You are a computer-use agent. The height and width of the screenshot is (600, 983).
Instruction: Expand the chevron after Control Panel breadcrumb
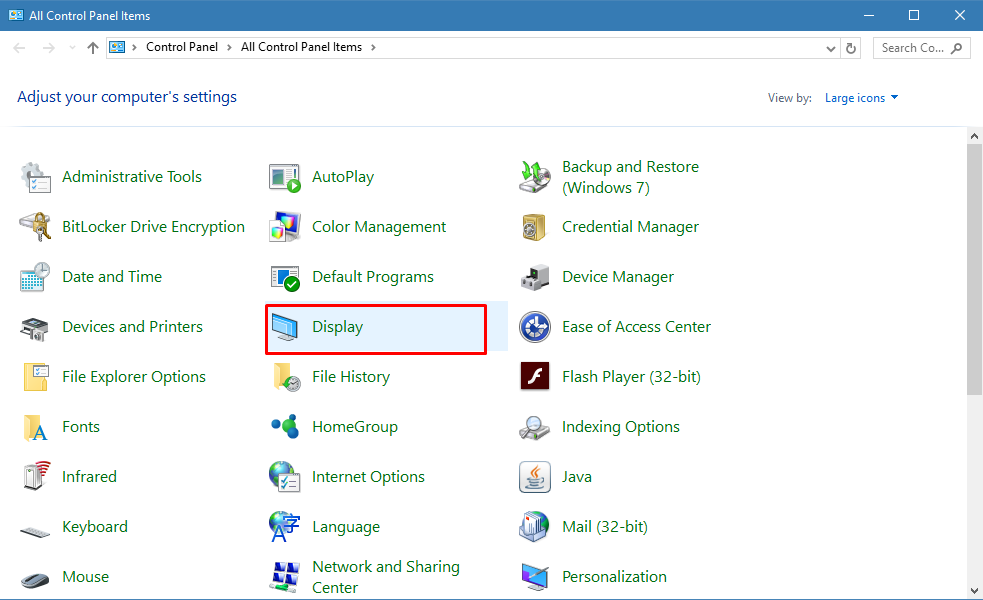click(x=229, y=47)
